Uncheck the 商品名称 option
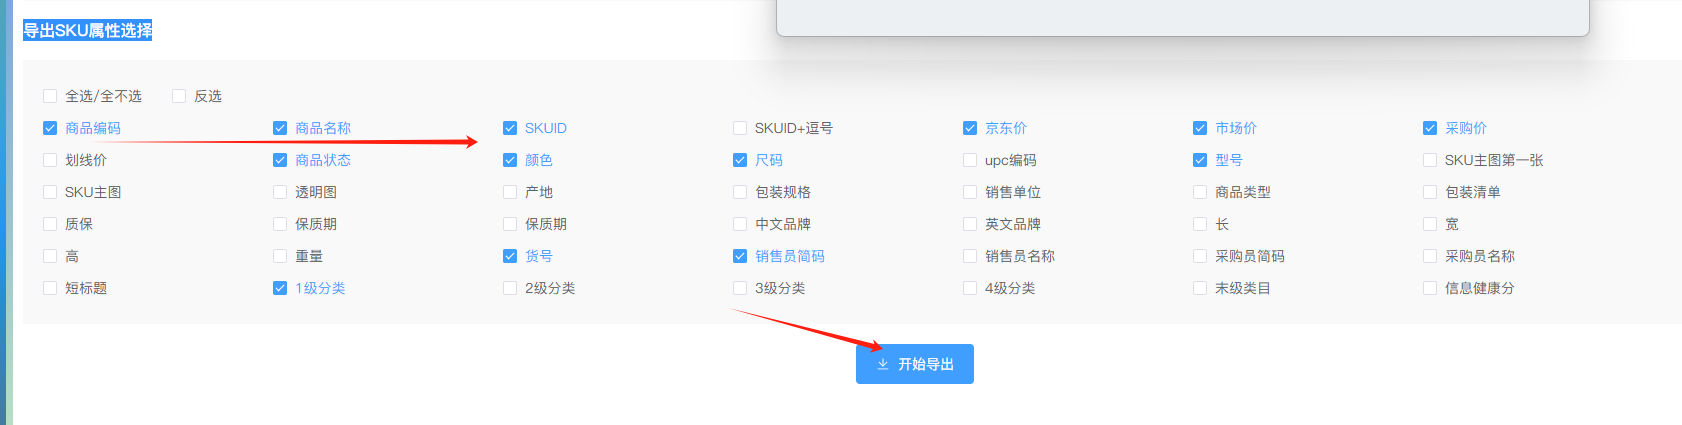 [x=280, y=128]
